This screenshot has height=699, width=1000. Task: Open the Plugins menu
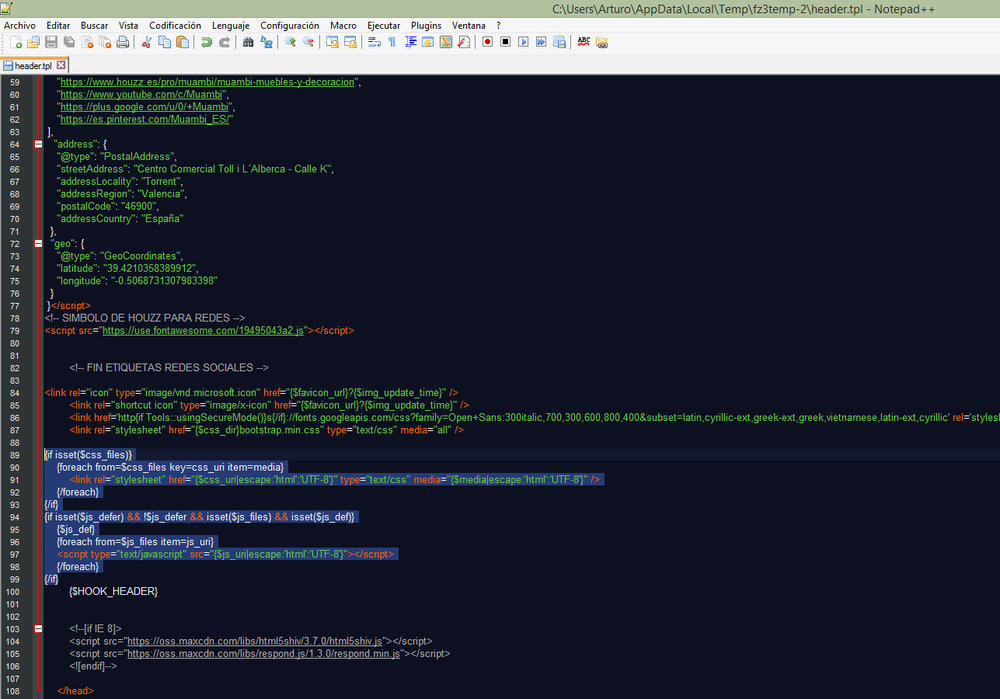[x=426, y=25]
